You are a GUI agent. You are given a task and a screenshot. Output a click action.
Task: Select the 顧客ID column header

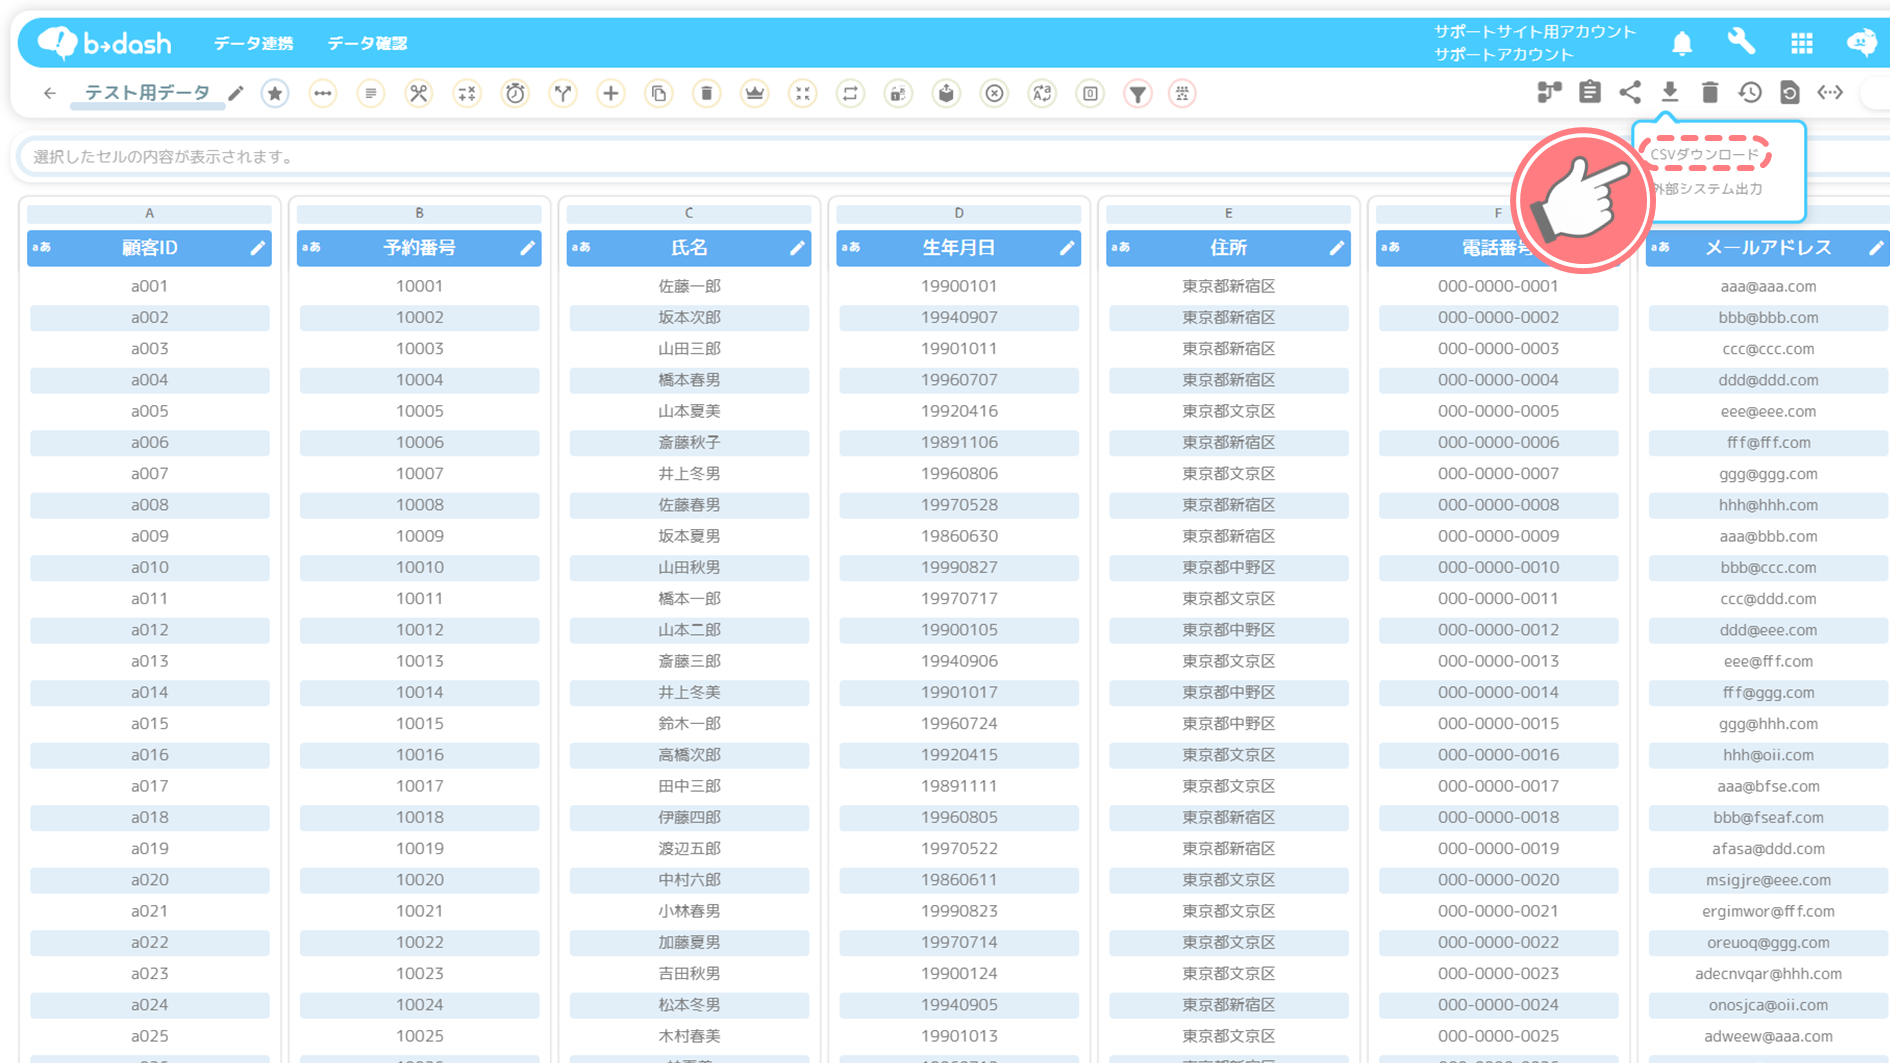[149, 248]
